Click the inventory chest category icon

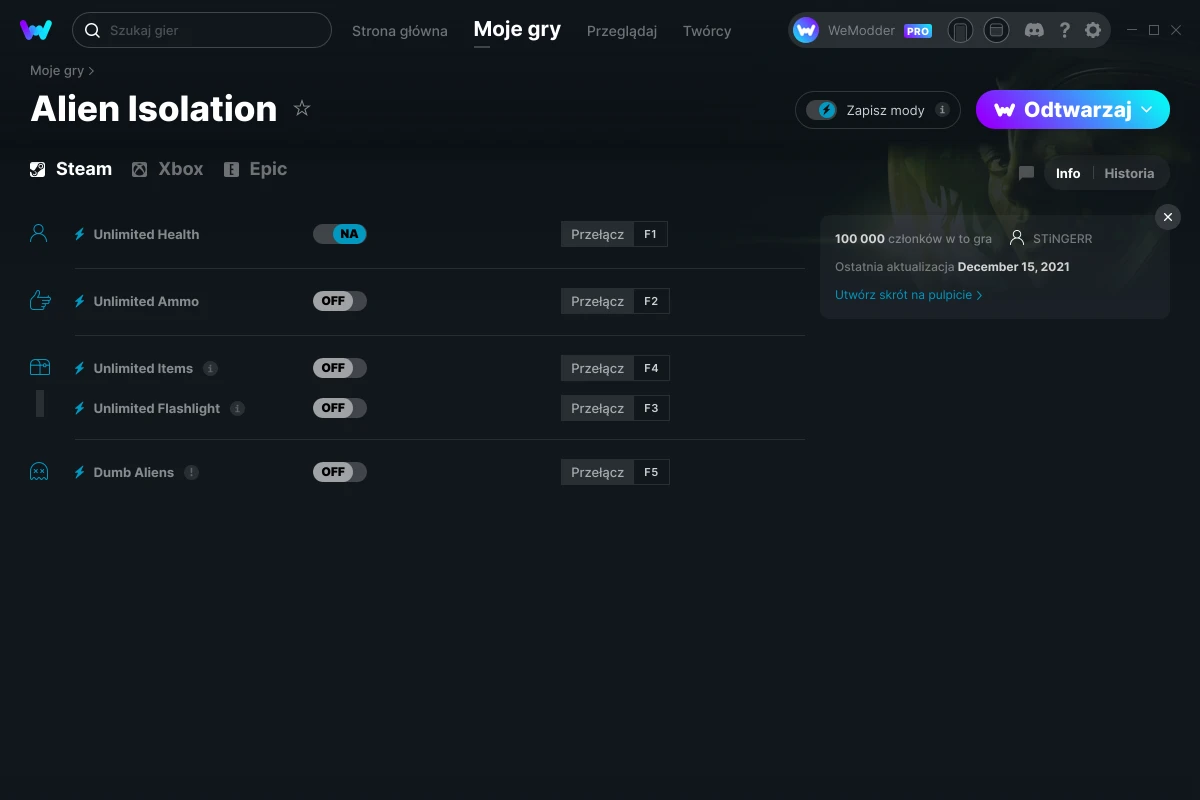pyautogui.click(x=40, y=367)
